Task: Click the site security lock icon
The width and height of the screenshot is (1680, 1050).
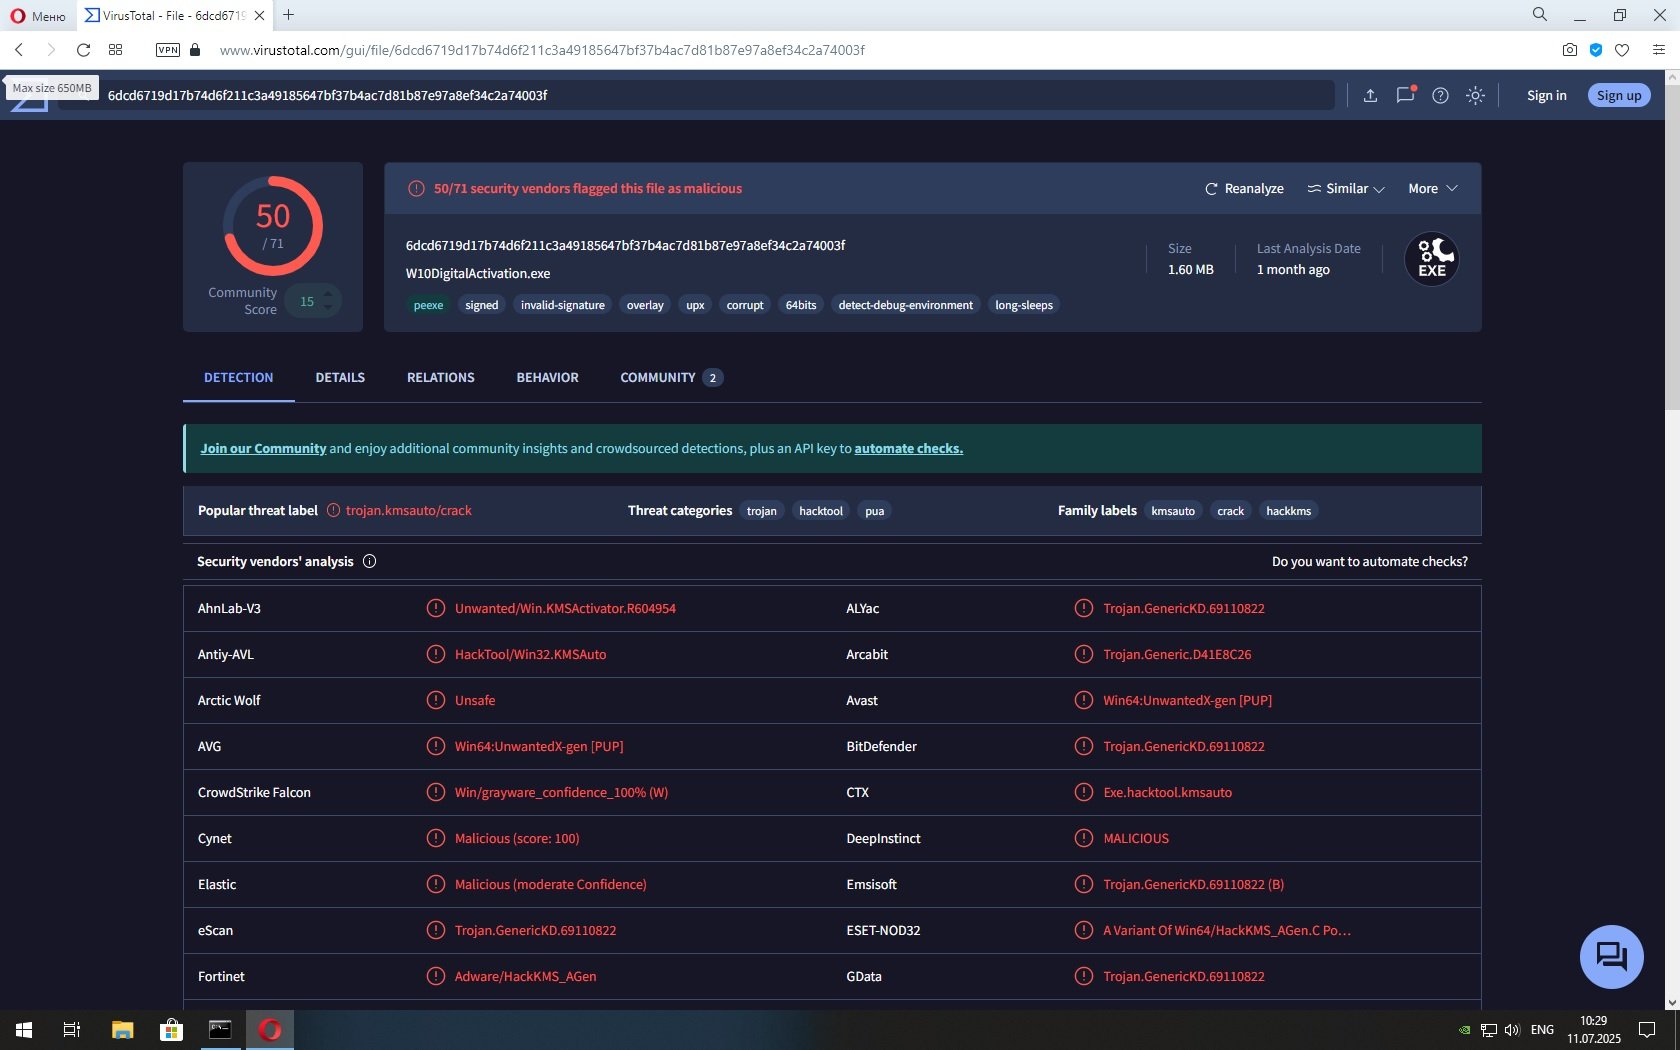Action: pyautogui.click(x=195, y=50)
